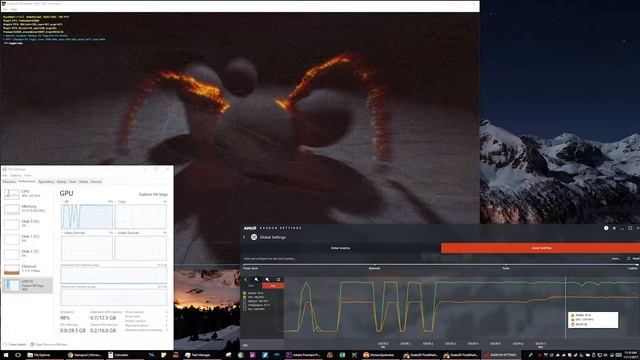This screenshot has height=360, width=640.
Task: Set power profile slider to Turbo
Action: coord(506,268)
